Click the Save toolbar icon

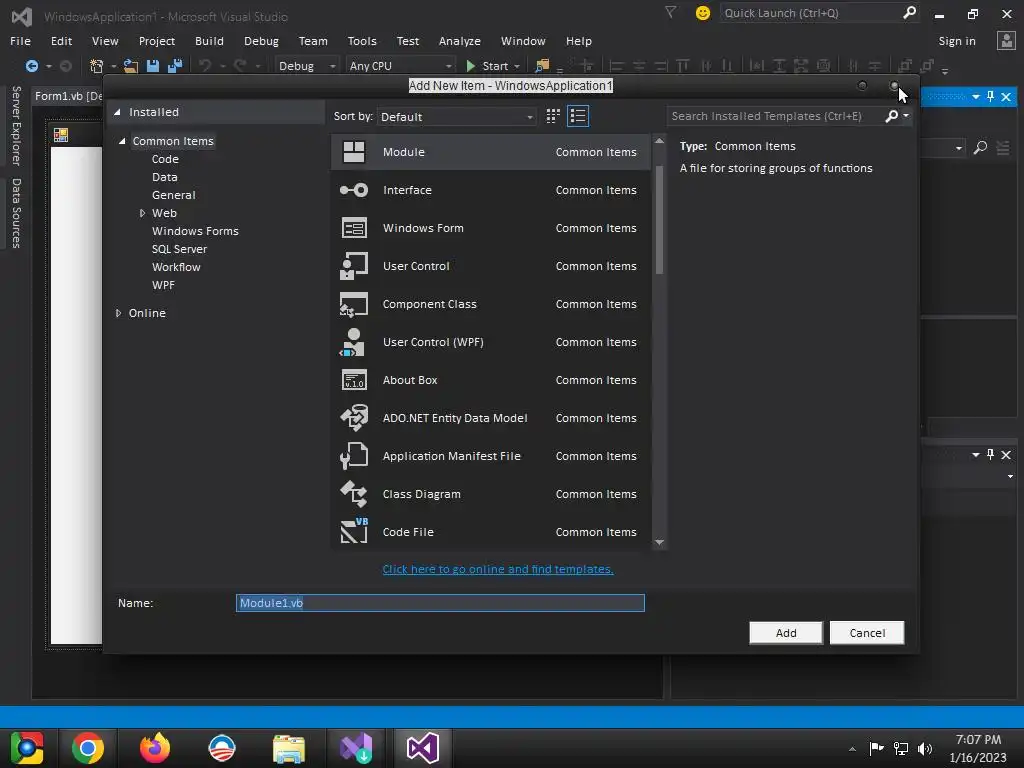pyautogui.click(x=153, y=66)
